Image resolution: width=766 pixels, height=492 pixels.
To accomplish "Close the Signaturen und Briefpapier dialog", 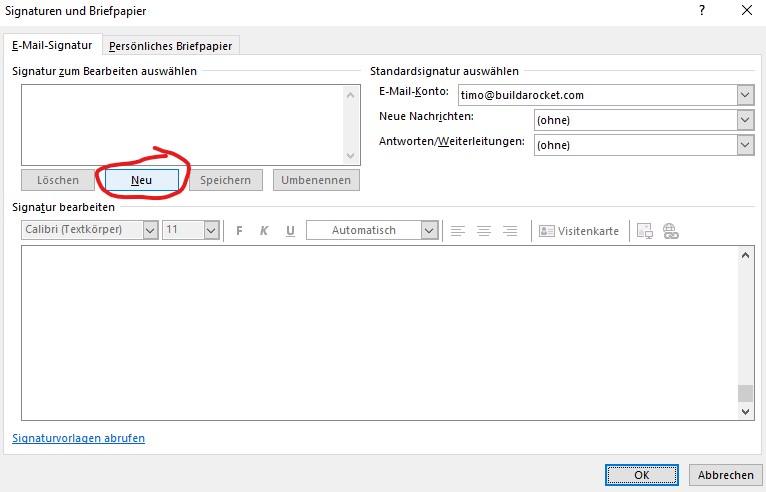I will click(747, 10).
